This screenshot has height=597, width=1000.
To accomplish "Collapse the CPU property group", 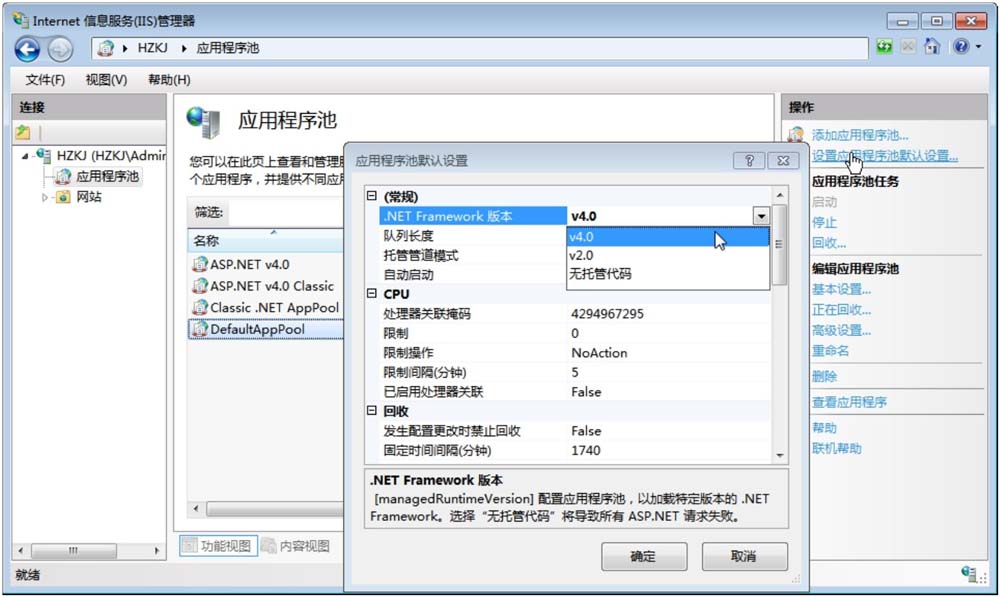I will click(x=372, y=293).
